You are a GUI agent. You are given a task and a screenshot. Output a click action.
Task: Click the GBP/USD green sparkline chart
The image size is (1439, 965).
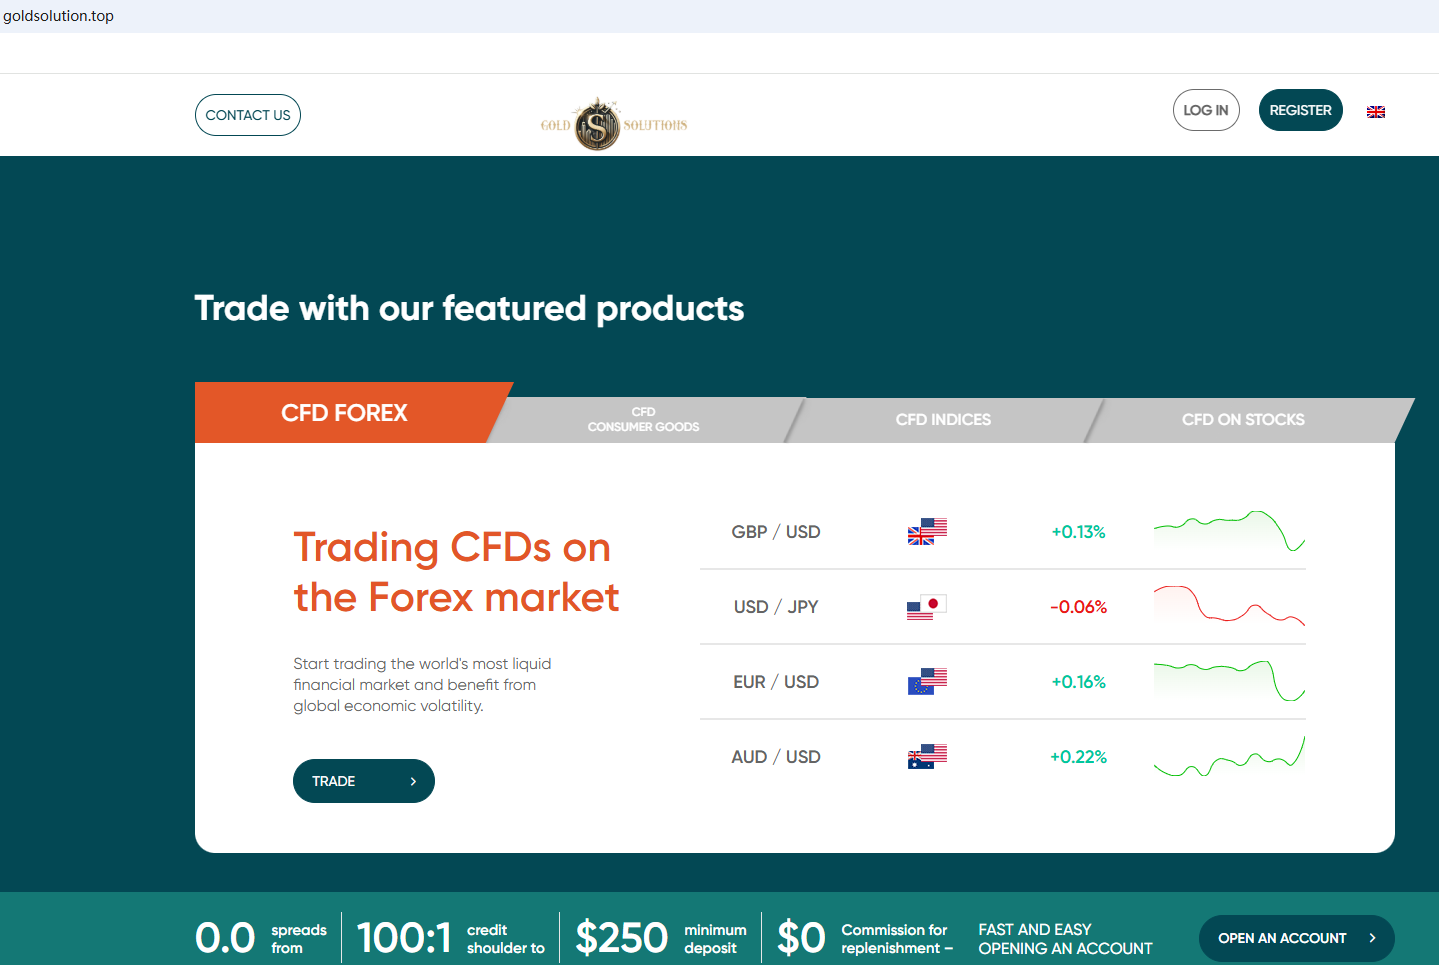[1229, 532]
